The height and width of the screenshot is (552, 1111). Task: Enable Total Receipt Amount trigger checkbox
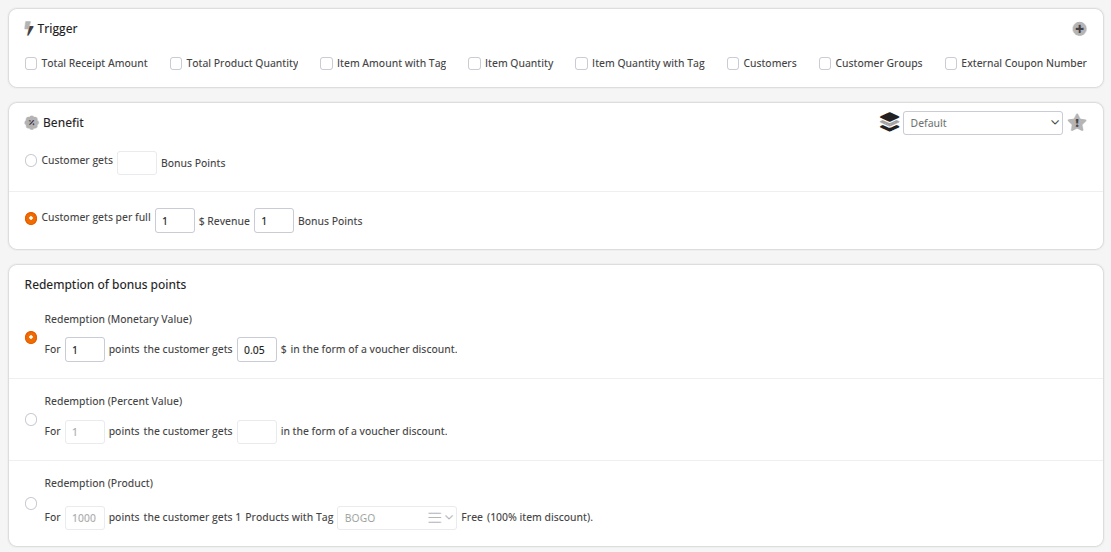point(31,64)
